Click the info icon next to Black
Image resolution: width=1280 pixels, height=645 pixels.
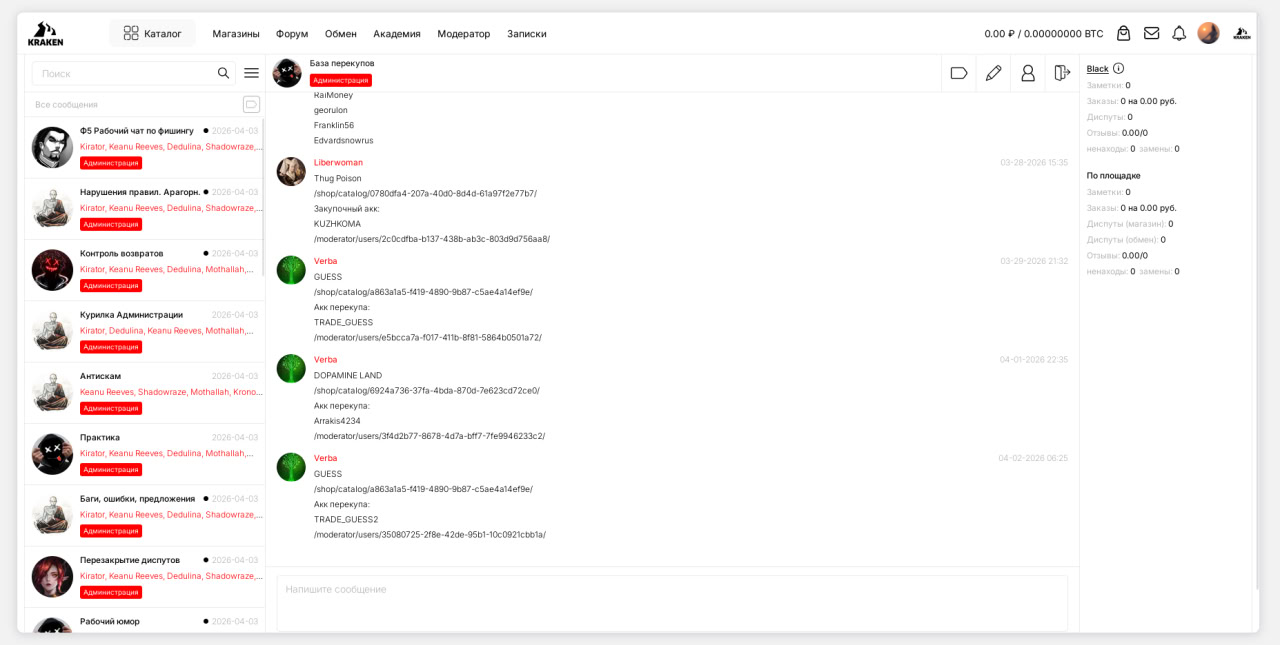[1118, 68]
